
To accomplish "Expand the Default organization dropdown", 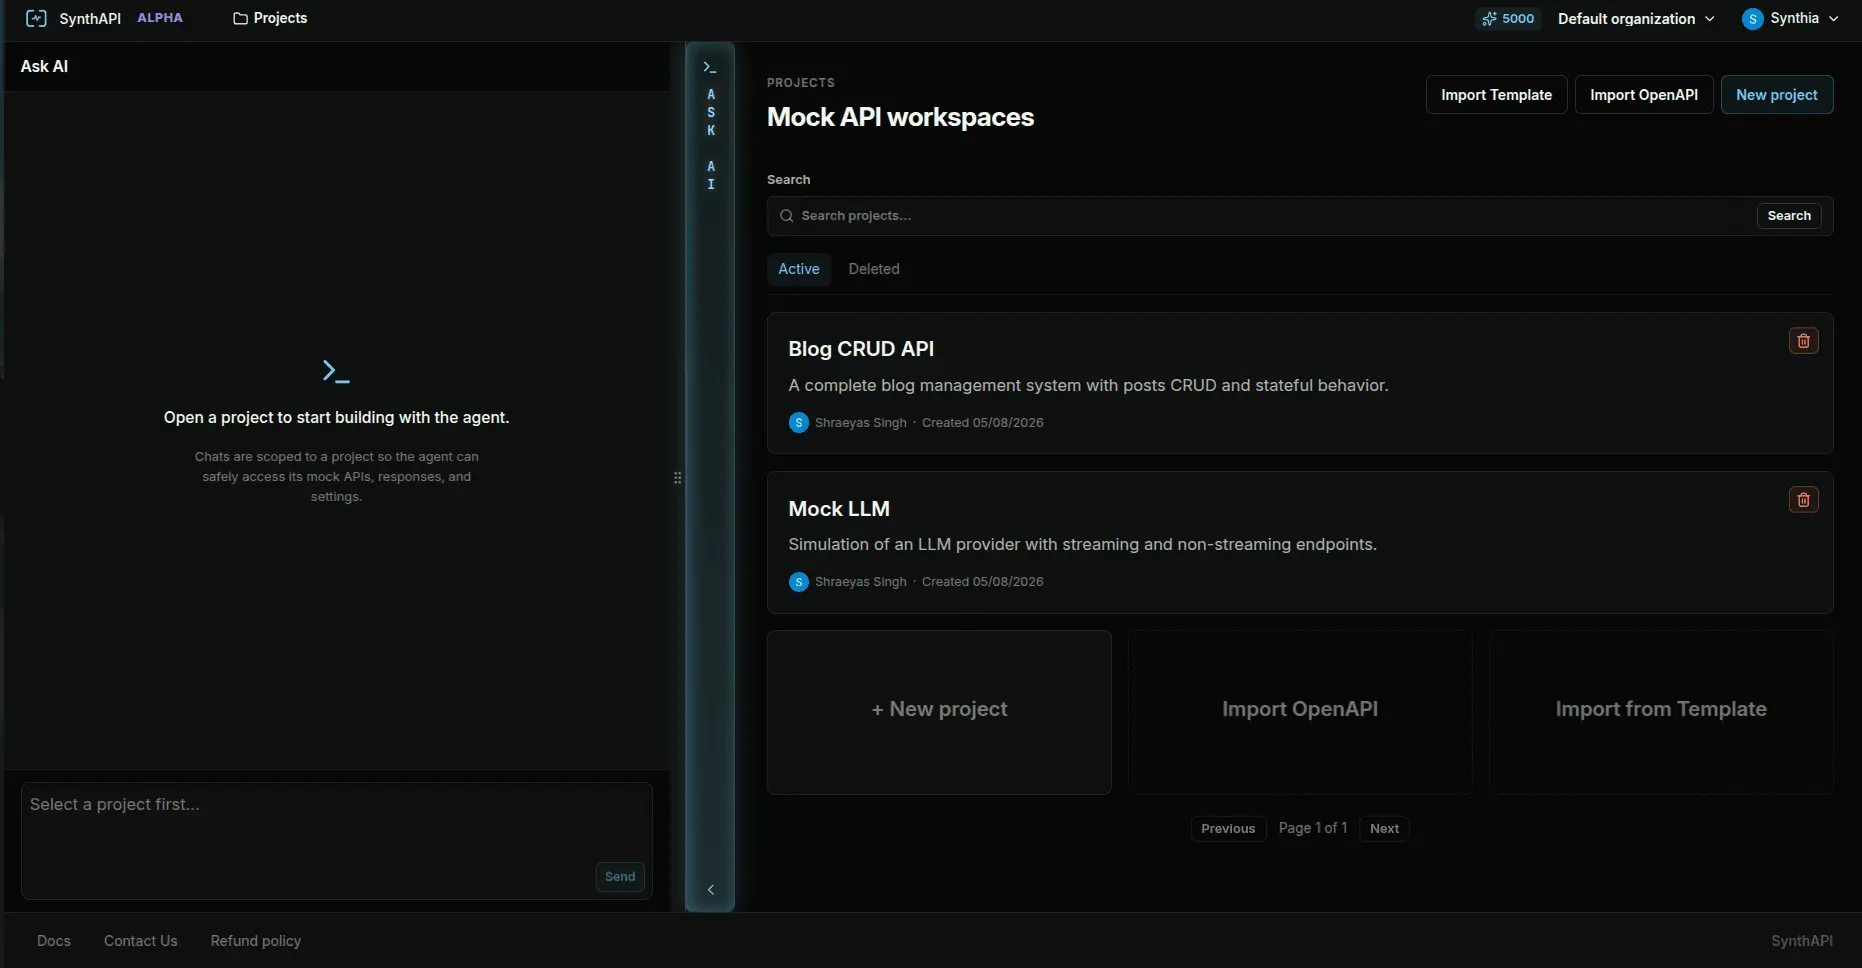I will coord(1636,18).
